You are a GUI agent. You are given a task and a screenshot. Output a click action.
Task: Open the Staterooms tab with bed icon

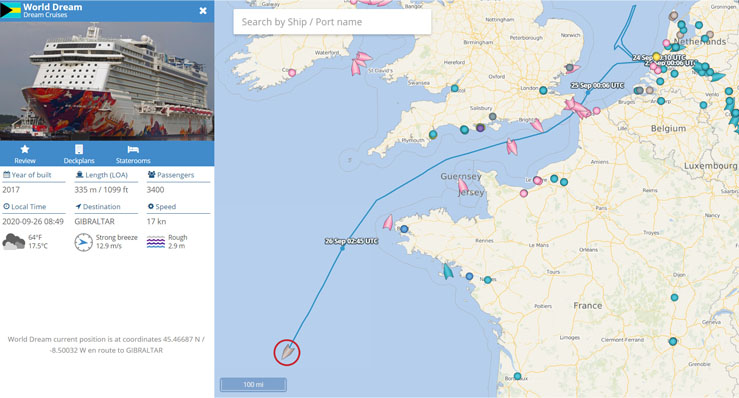tap(133, 154)
